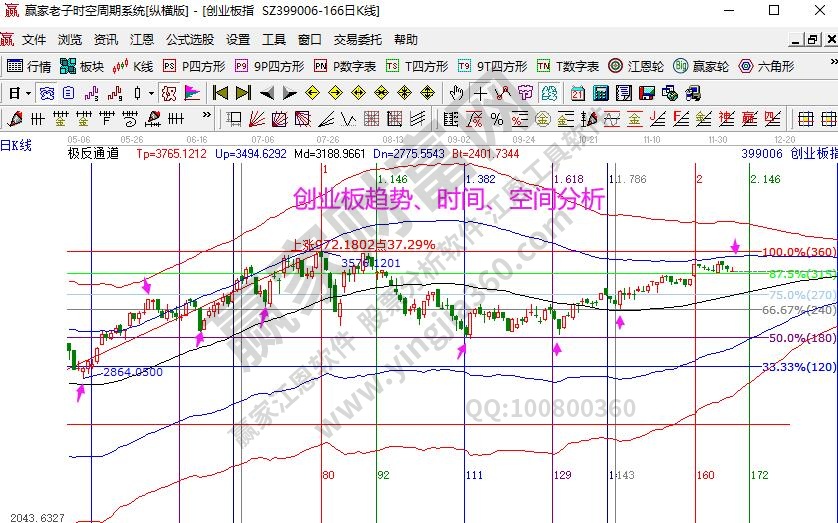Toggle the flag marker display button
This screenshot has width=838, height=523.
click(x=192, y=93)
